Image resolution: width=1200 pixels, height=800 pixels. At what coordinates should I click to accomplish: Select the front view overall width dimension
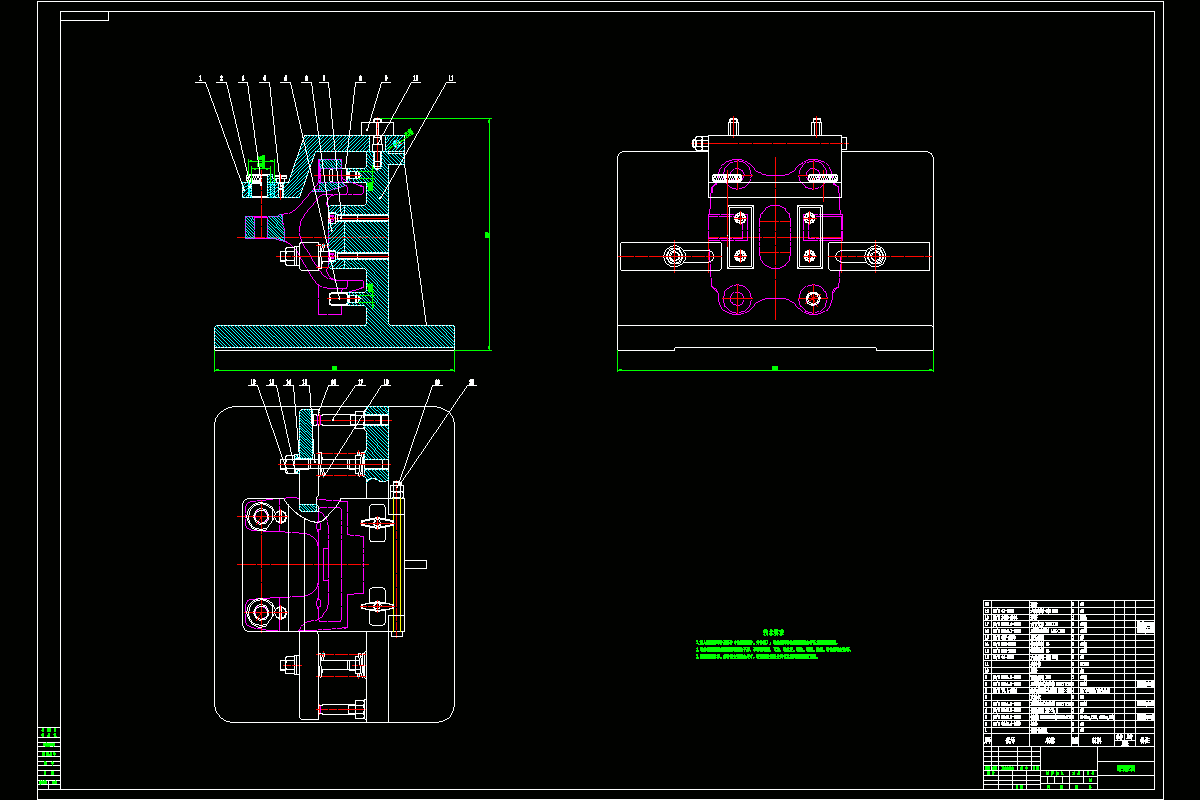pos(775,369)
